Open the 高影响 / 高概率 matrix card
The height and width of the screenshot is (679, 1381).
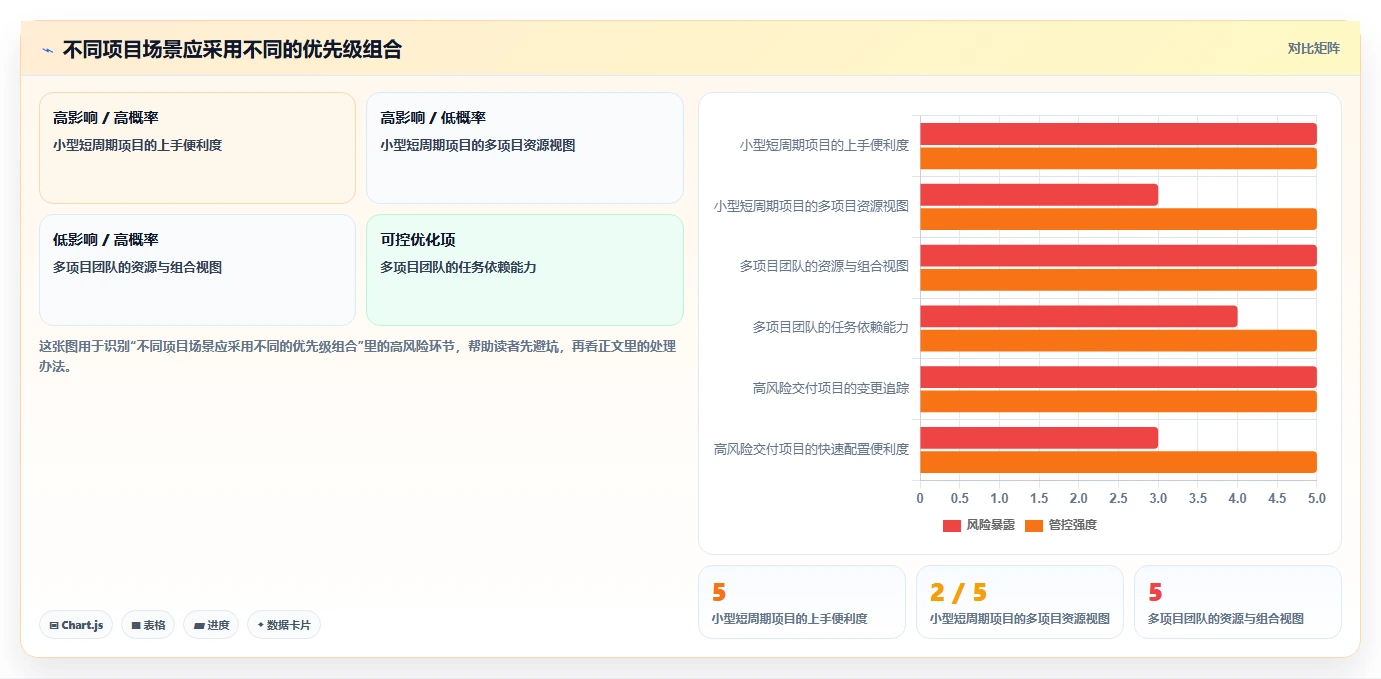coord(197,148)
